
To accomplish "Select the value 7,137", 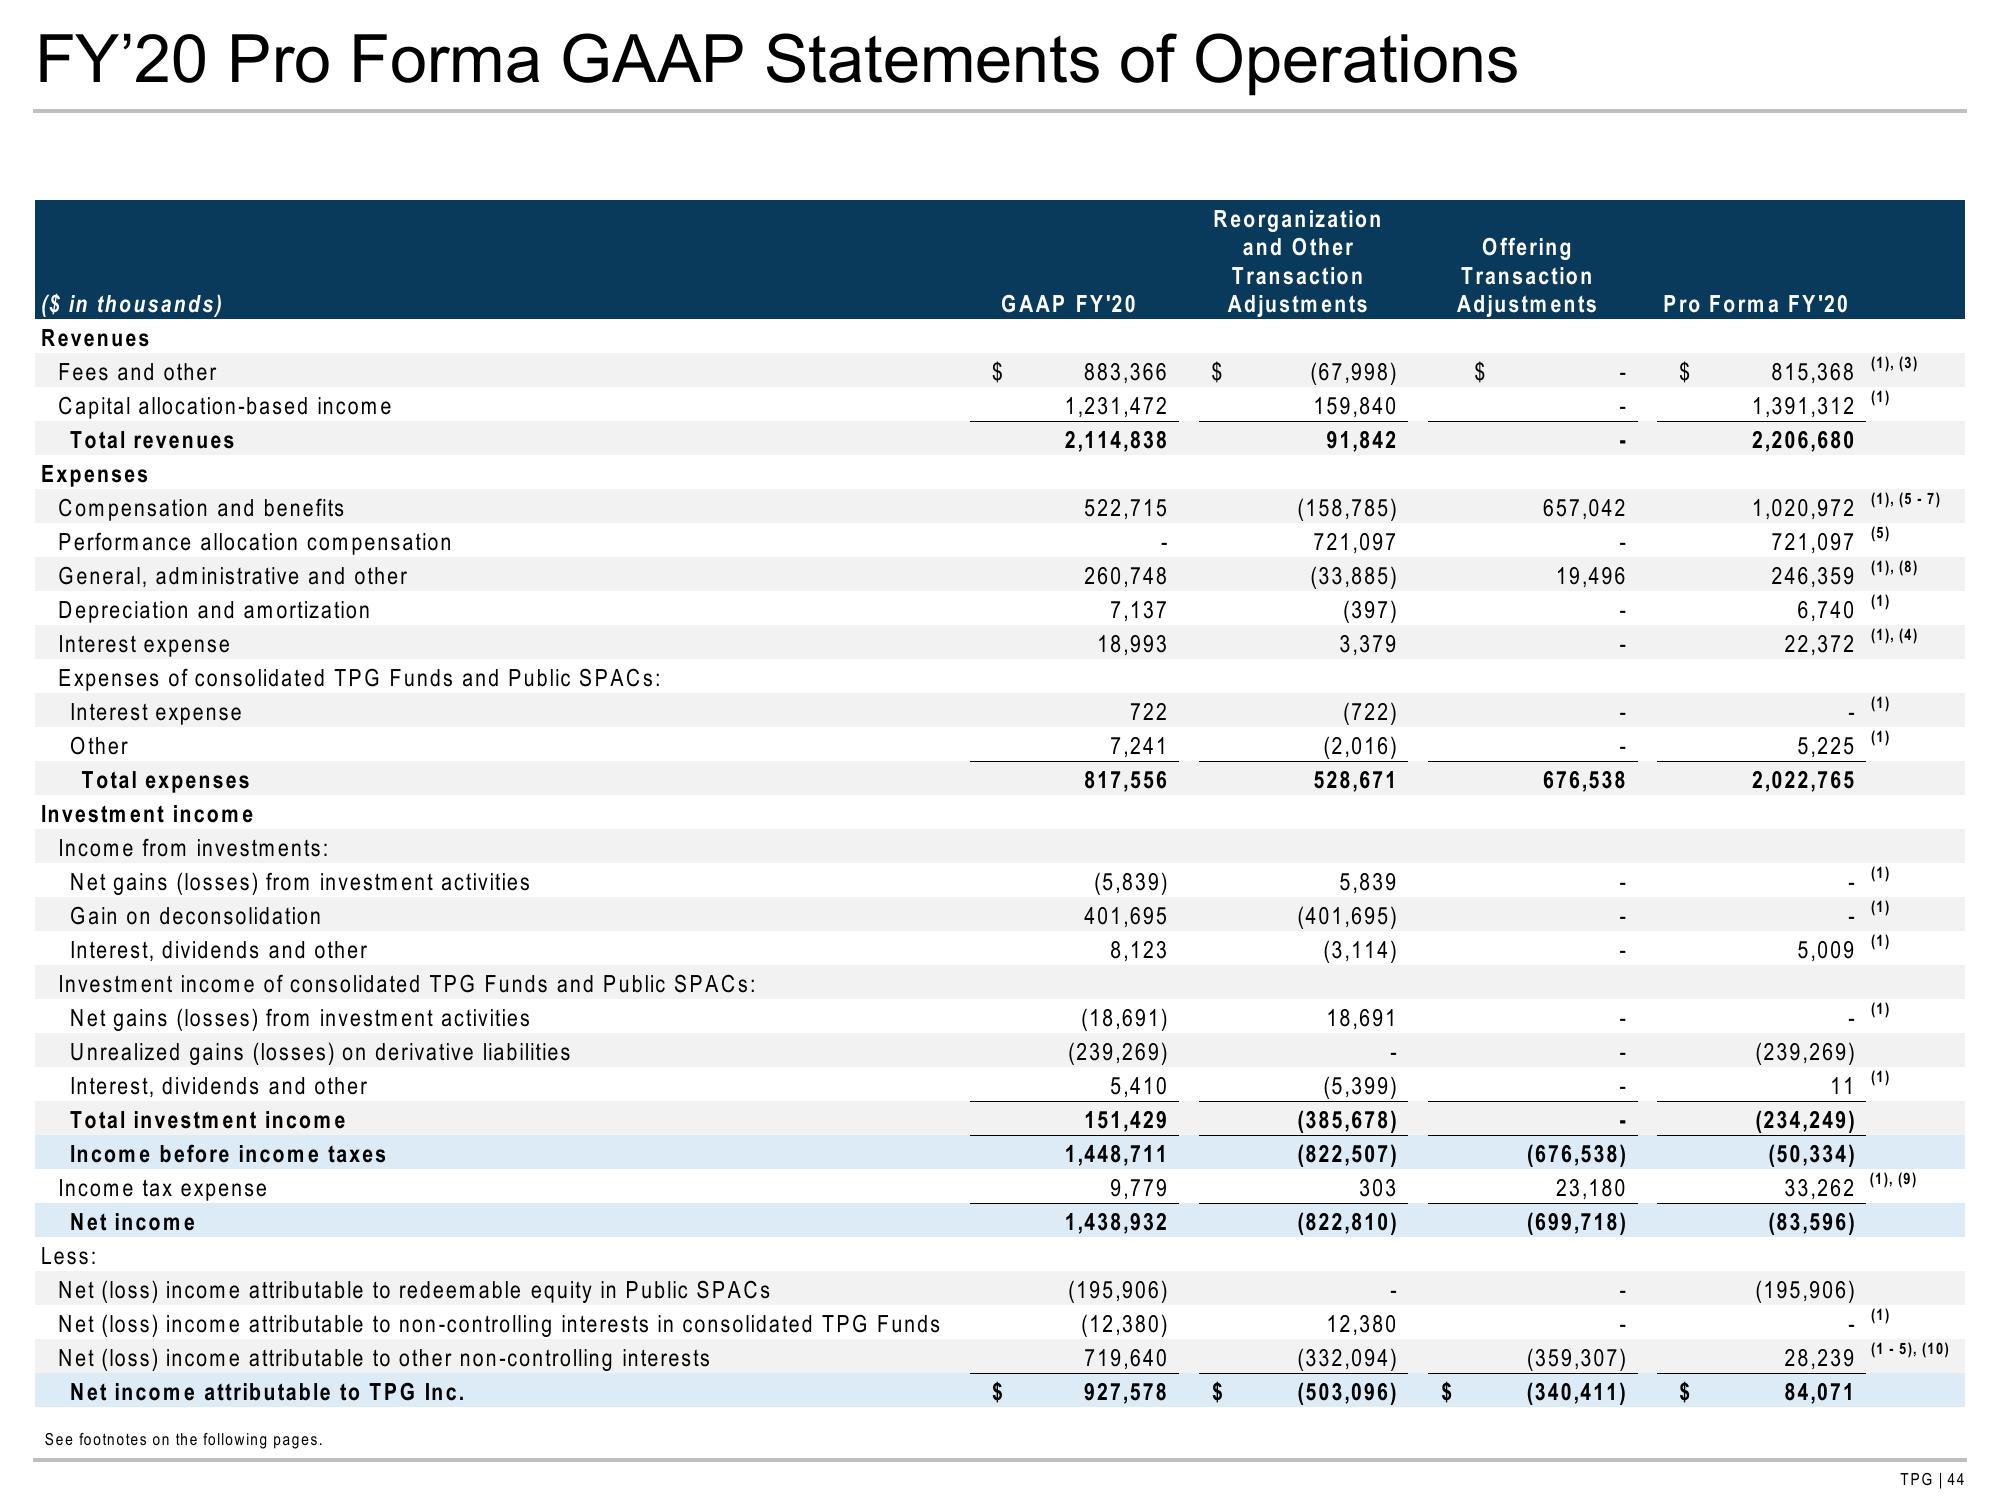I will (x=1139, y=610).
